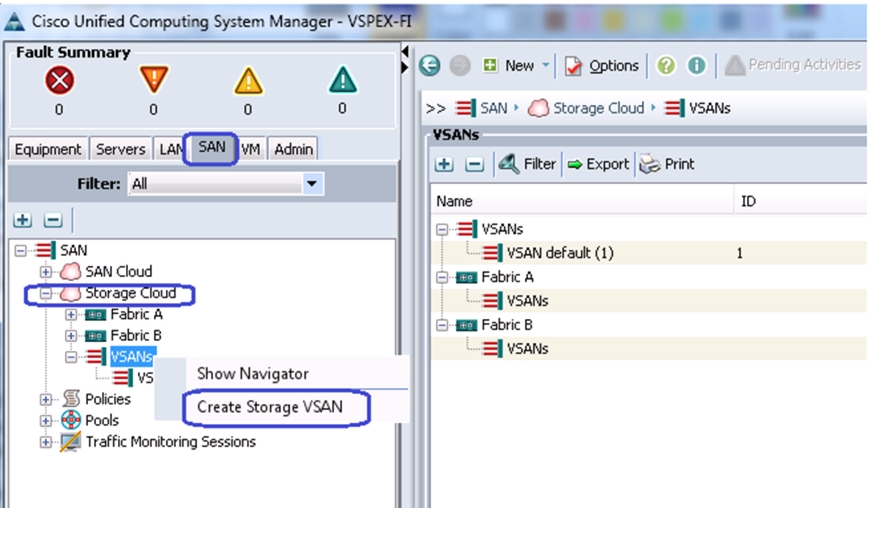Click the greyed forward navigation button
This screenshot has height=550, width=870.
coord(459,65)
